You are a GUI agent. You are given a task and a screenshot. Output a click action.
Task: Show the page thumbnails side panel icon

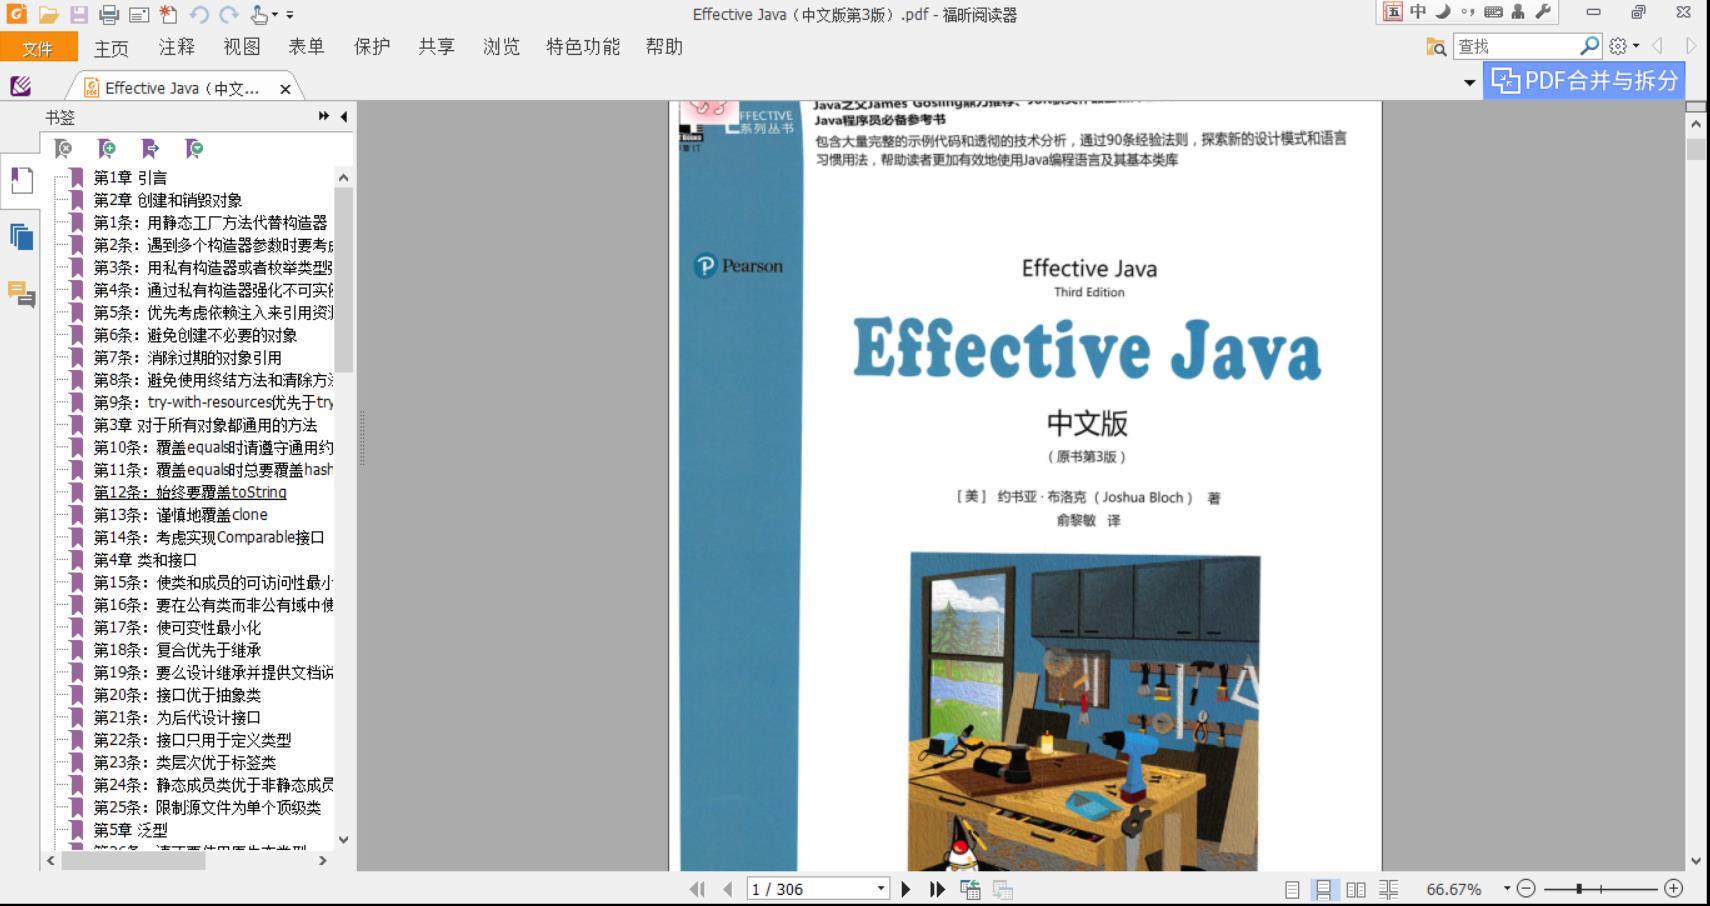coord(22,237)
